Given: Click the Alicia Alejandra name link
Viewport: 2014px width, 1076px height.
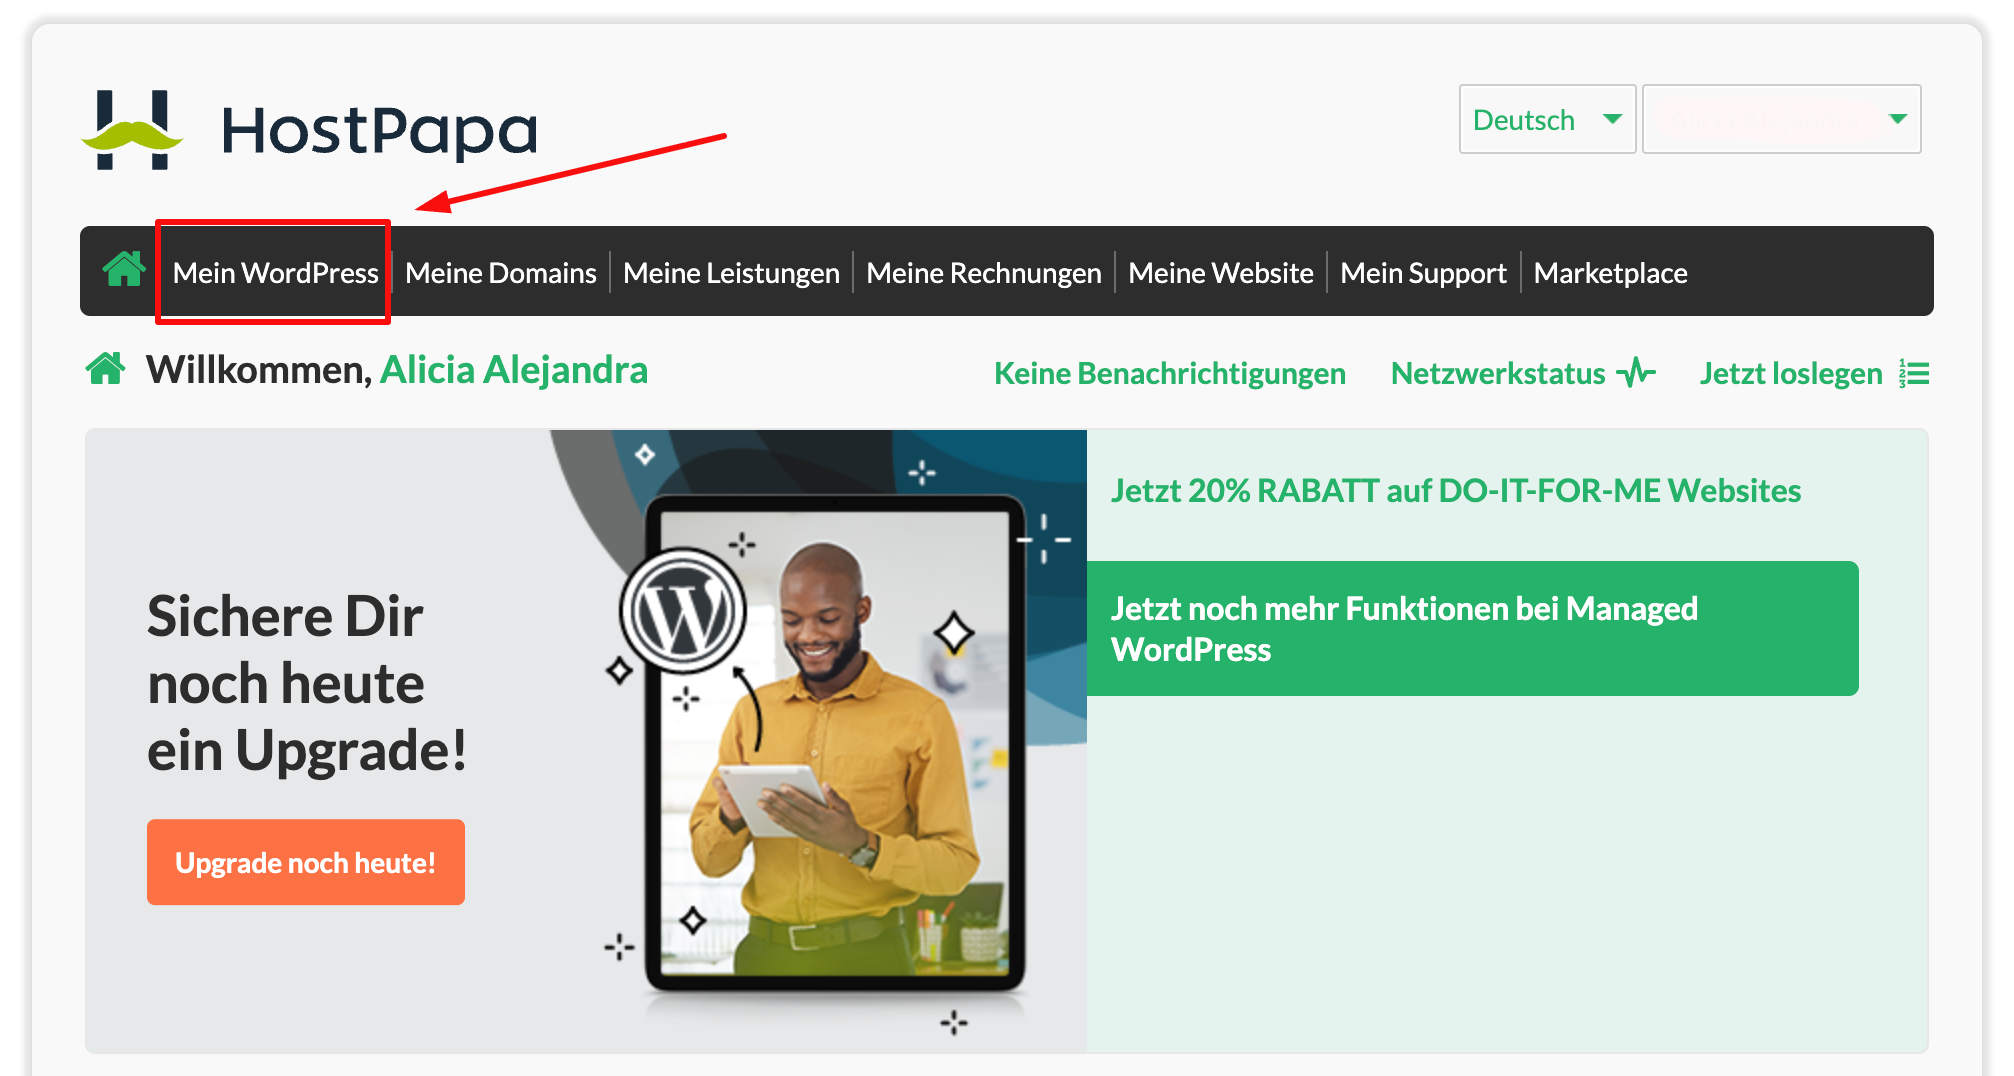Looking at the screenshot, I should point(514,369).
